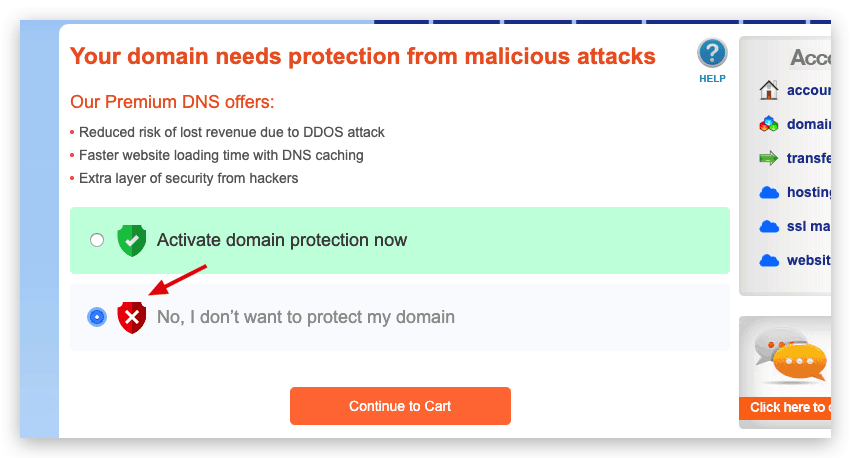The width and height of the screenshot is (851, 458).
Task: Open the hosting link in sidebar
Action: [809, 192]
